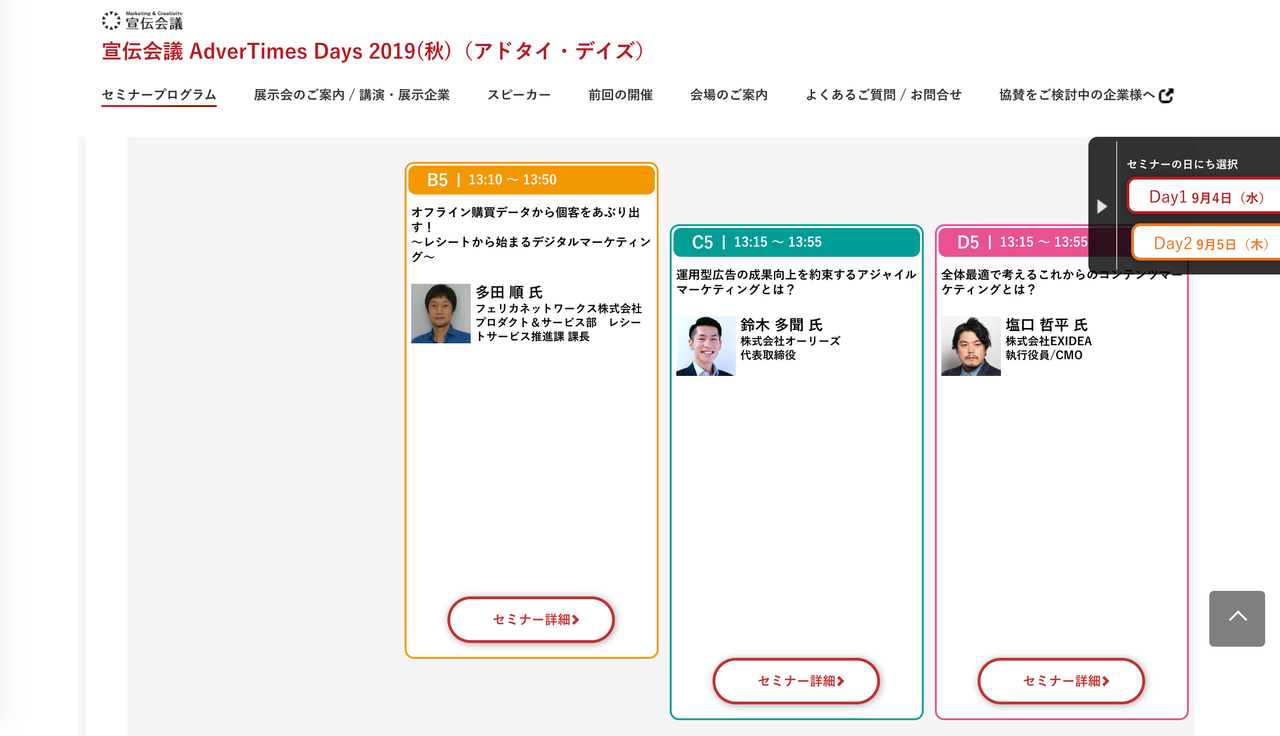
Task: Select Day1 9月4日（水）
Action: point(1210,196)
